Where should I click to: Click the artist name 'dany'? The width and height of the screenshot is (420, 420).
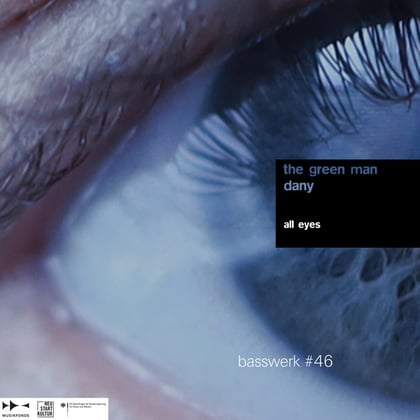[298, 186]
